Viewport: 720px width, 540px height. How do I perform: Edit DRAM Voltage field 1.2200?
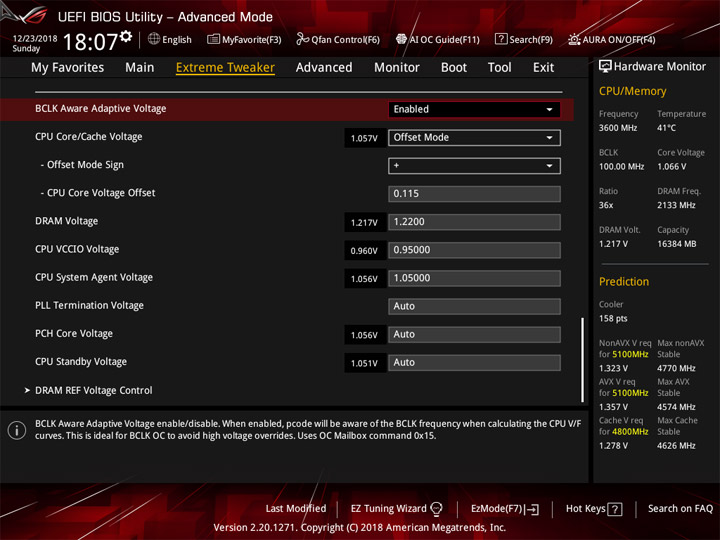coord(474,222)
